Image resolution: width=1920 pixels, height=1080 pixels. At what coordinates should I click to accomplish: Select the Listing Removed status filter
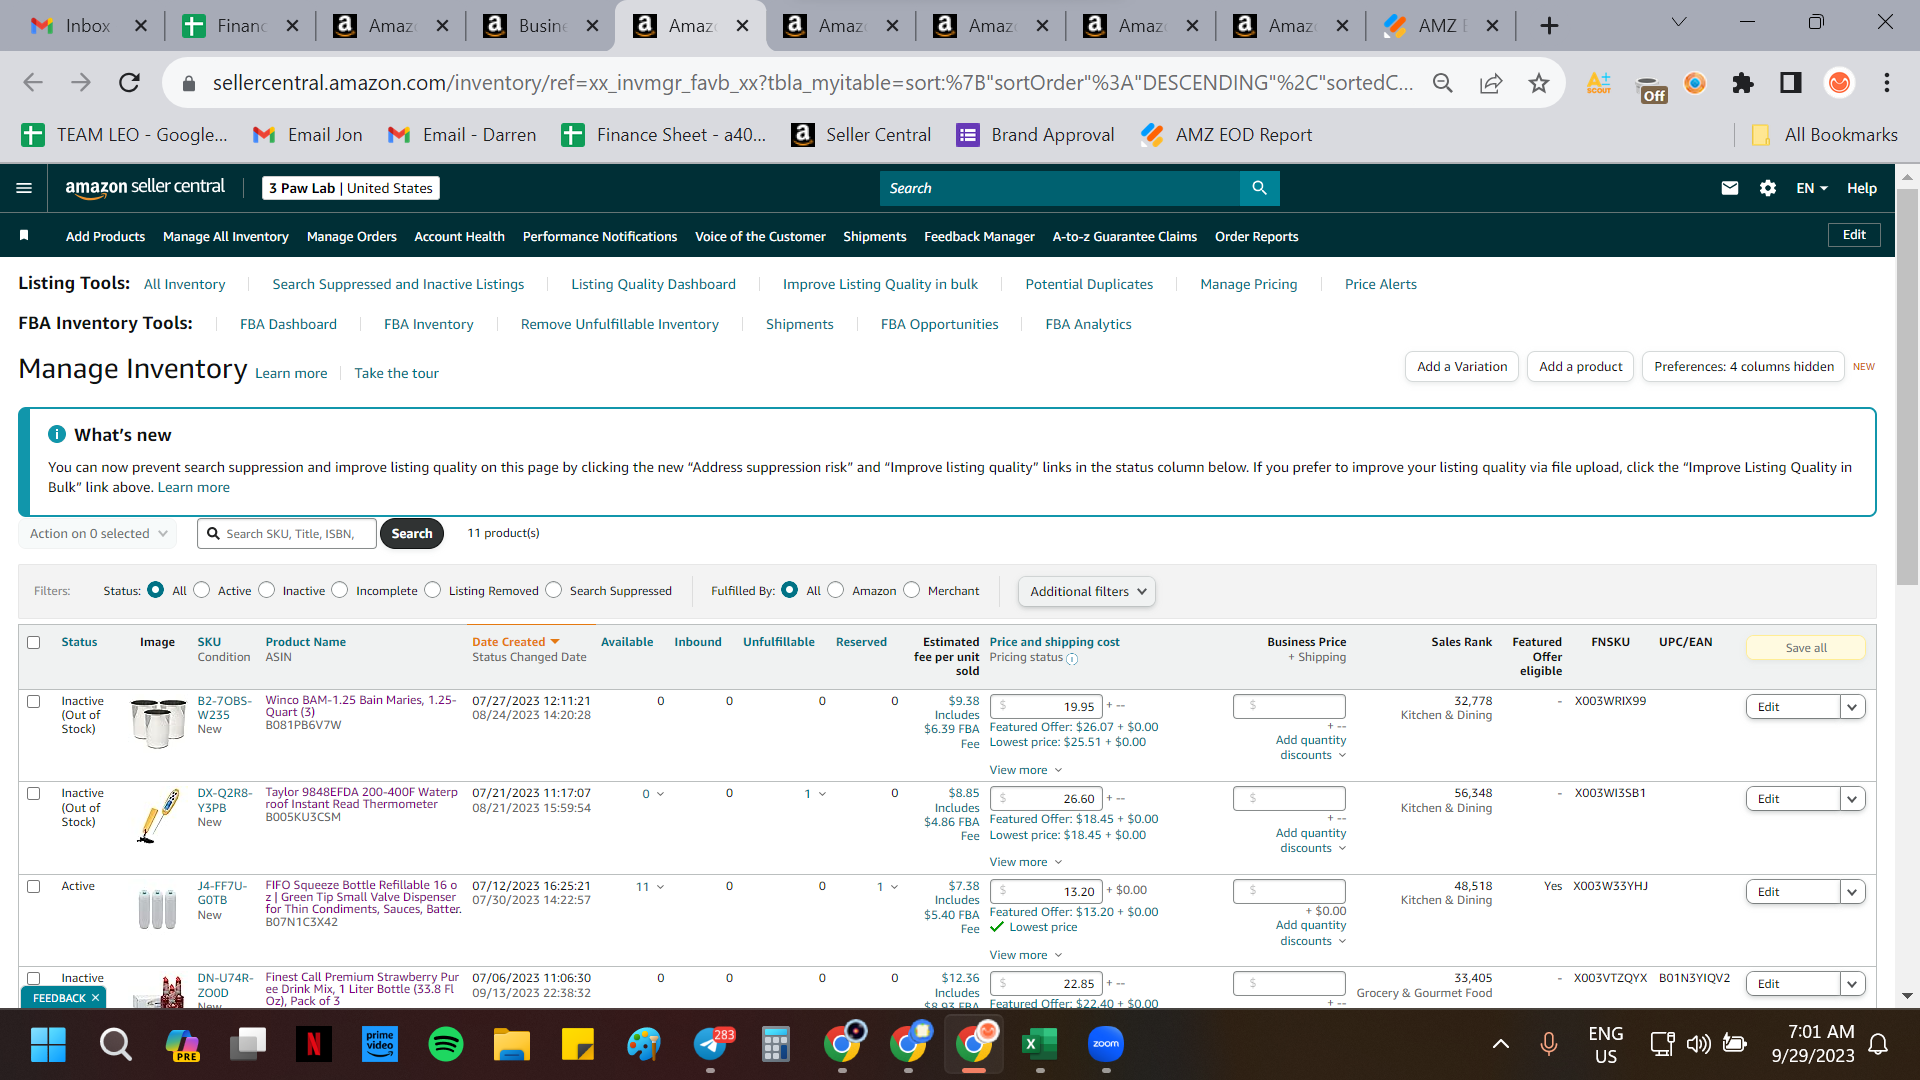coord(433,590)
